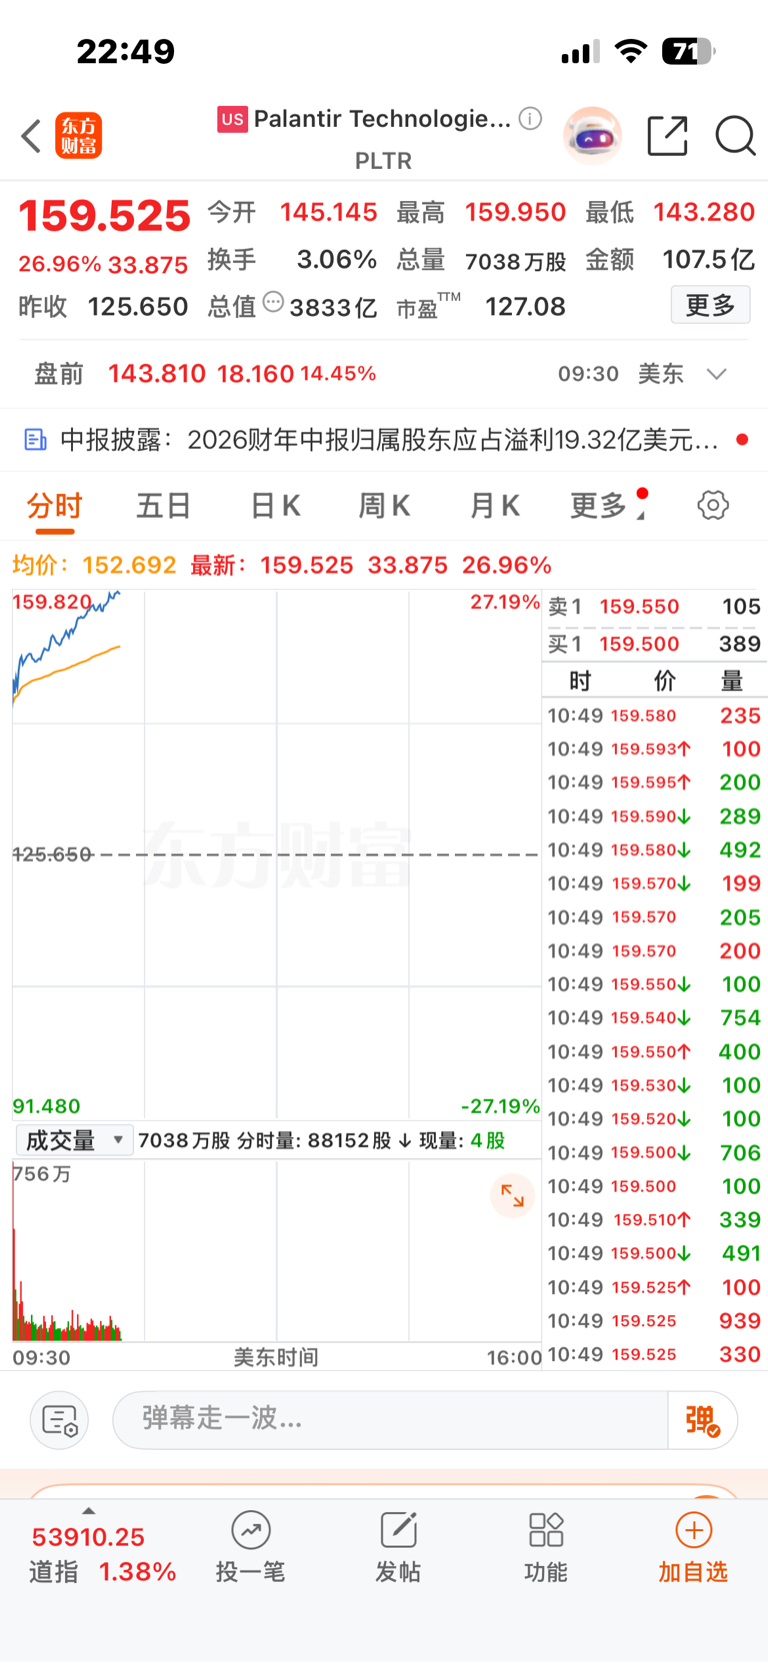Switch to the 五日 tab
The image size is (768, 1663).
164,505
